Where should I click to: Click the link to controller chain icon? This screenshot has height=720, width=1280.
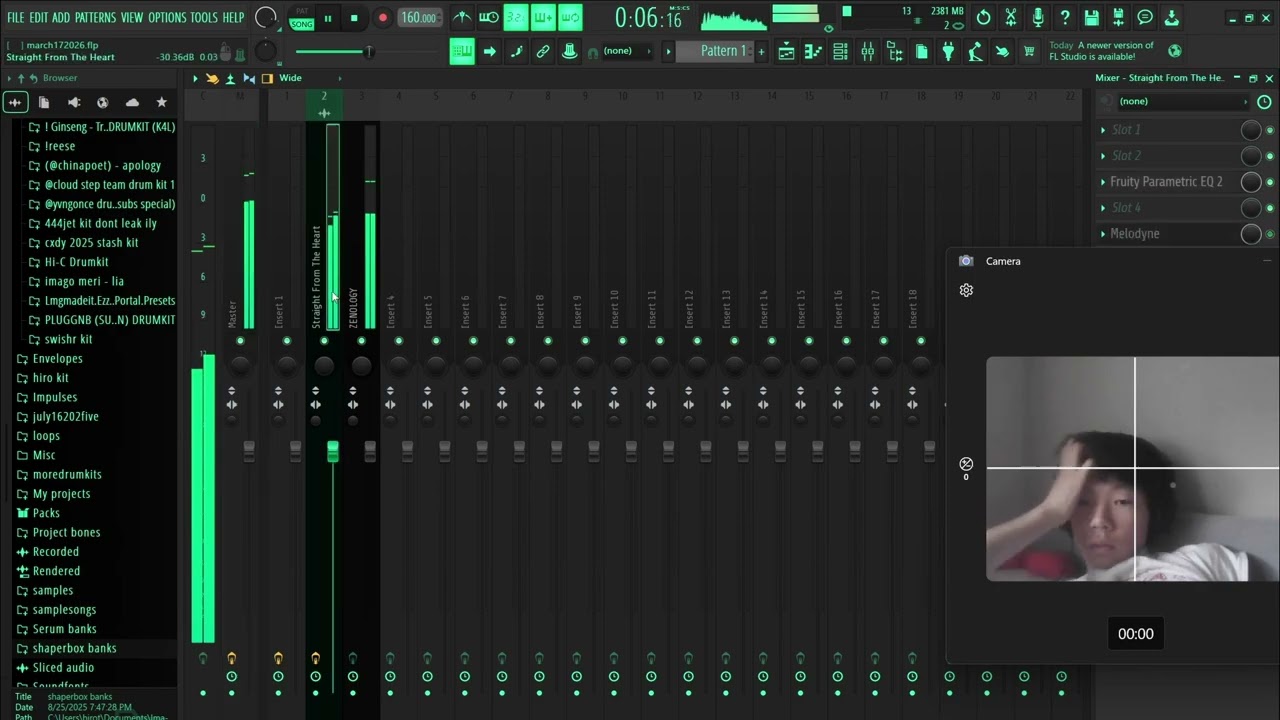pyautogui.click(x=543, y=52)
